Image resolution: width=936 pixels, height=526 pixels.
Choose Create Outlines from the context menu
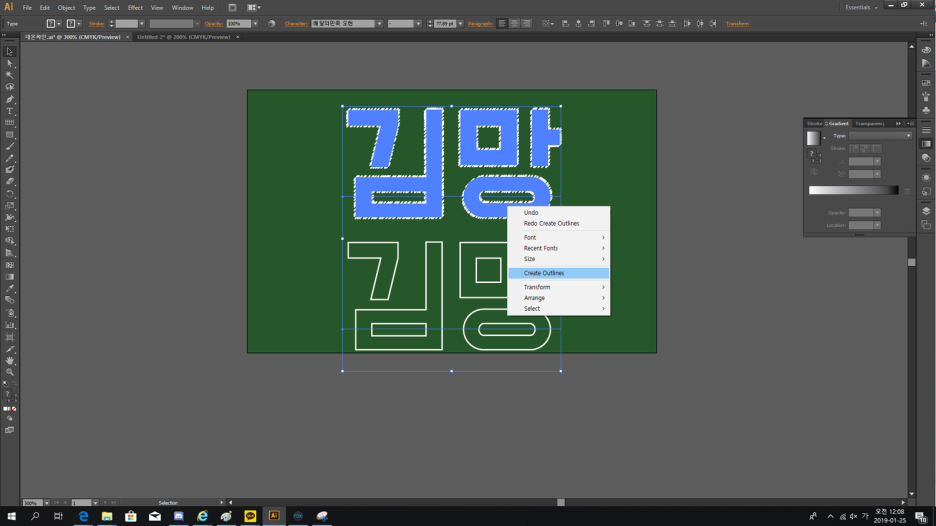[x=544, y=273]
